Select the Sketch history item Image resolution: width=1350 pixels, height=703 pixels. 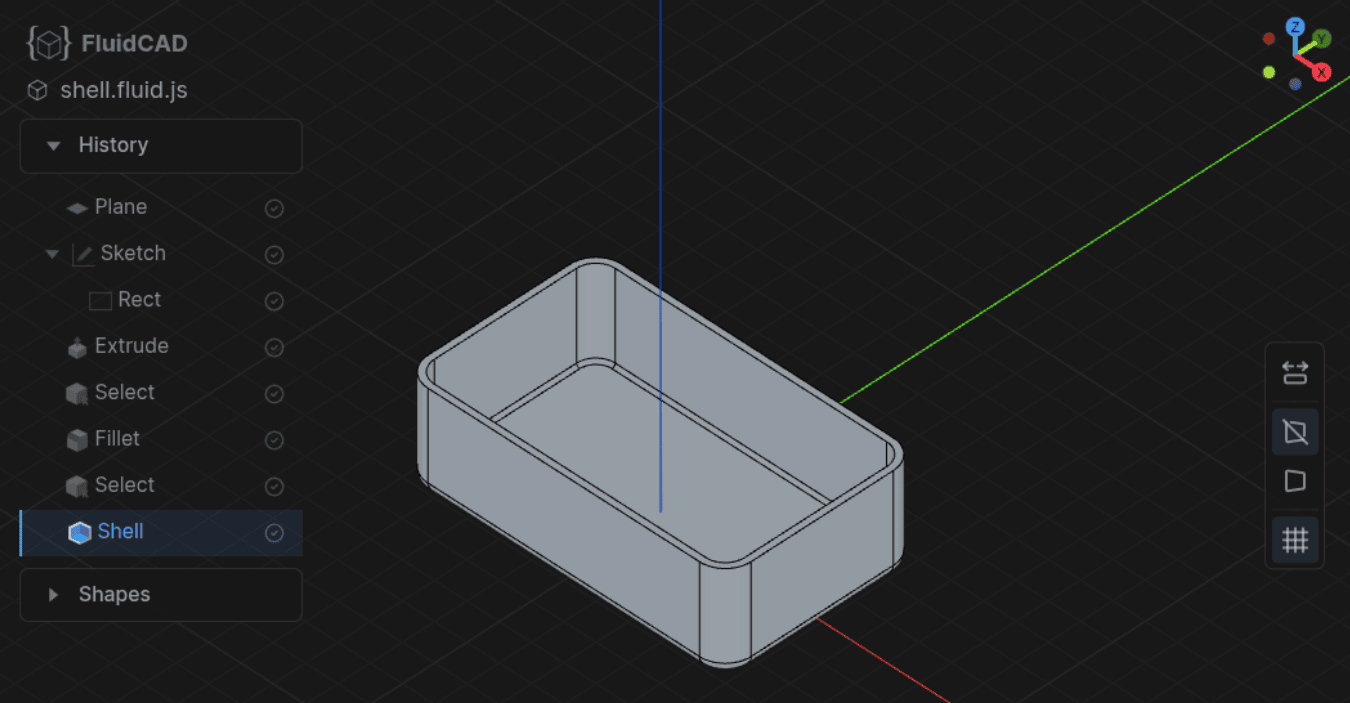tap(161, 254)
